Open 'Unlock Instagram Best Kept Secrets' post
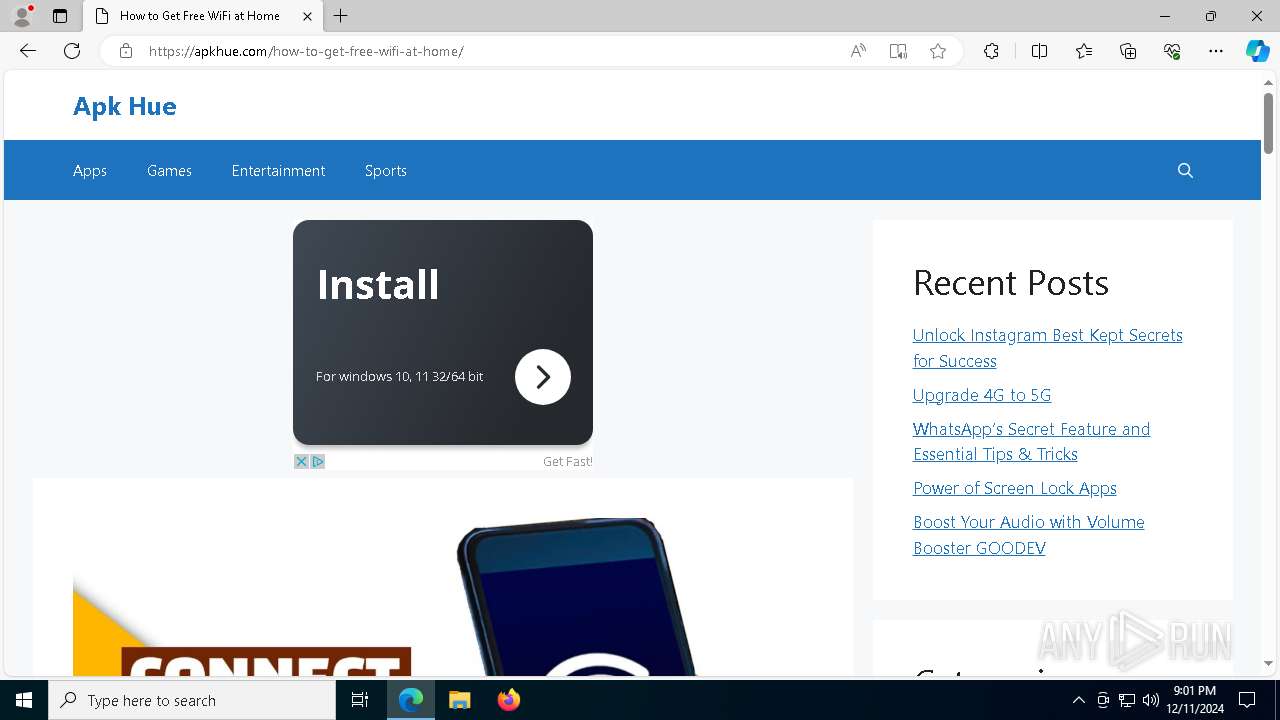Screen dimensions: 1280x720 point(1047,348)
